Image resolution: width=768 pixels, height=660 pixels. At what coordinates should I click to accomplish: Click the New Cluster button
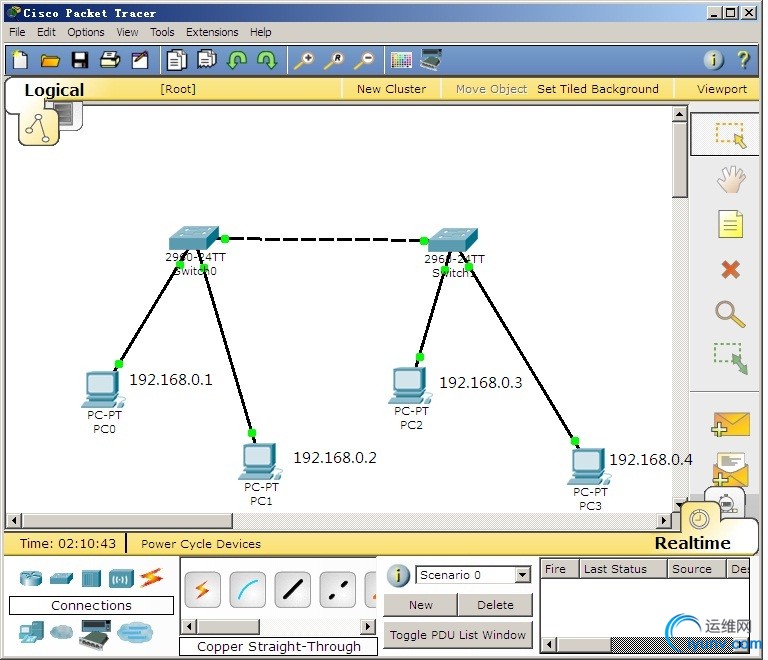coord(391,89)
